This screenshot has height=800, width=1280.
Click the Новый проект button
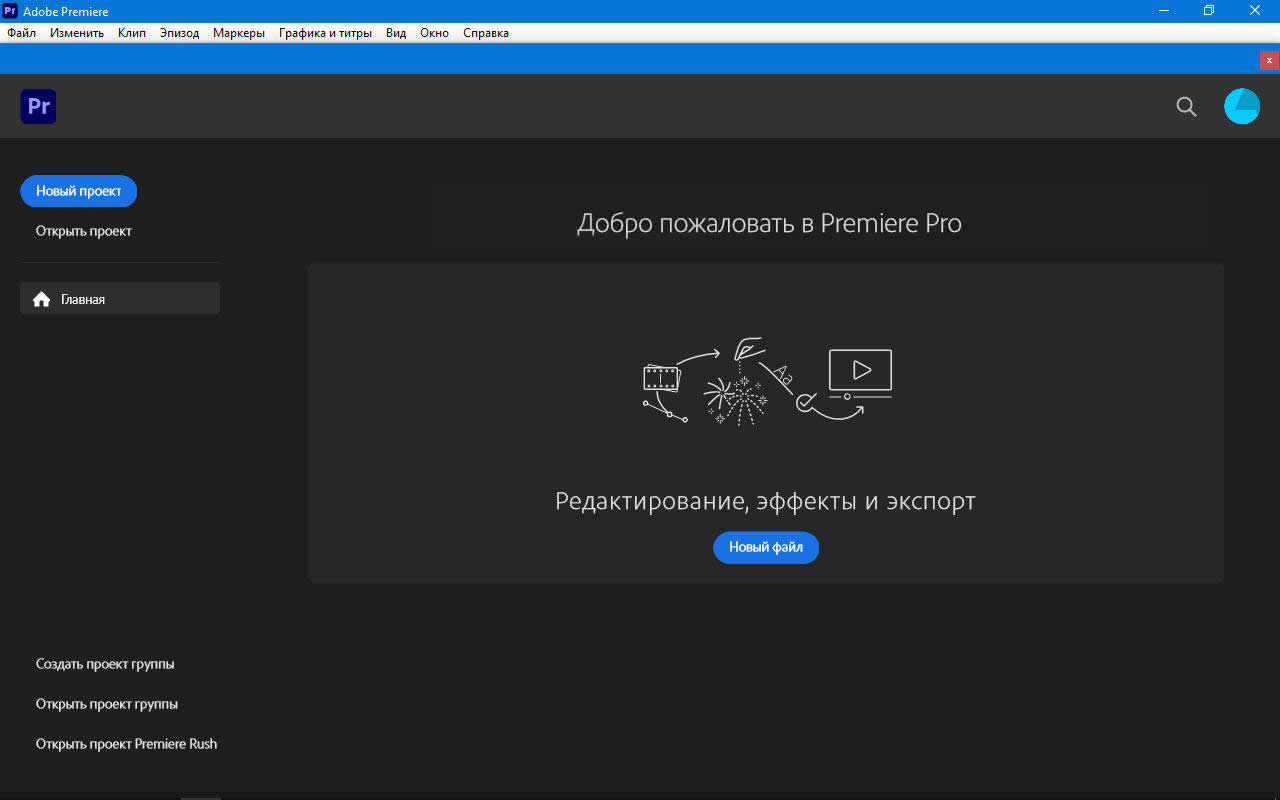79,191
